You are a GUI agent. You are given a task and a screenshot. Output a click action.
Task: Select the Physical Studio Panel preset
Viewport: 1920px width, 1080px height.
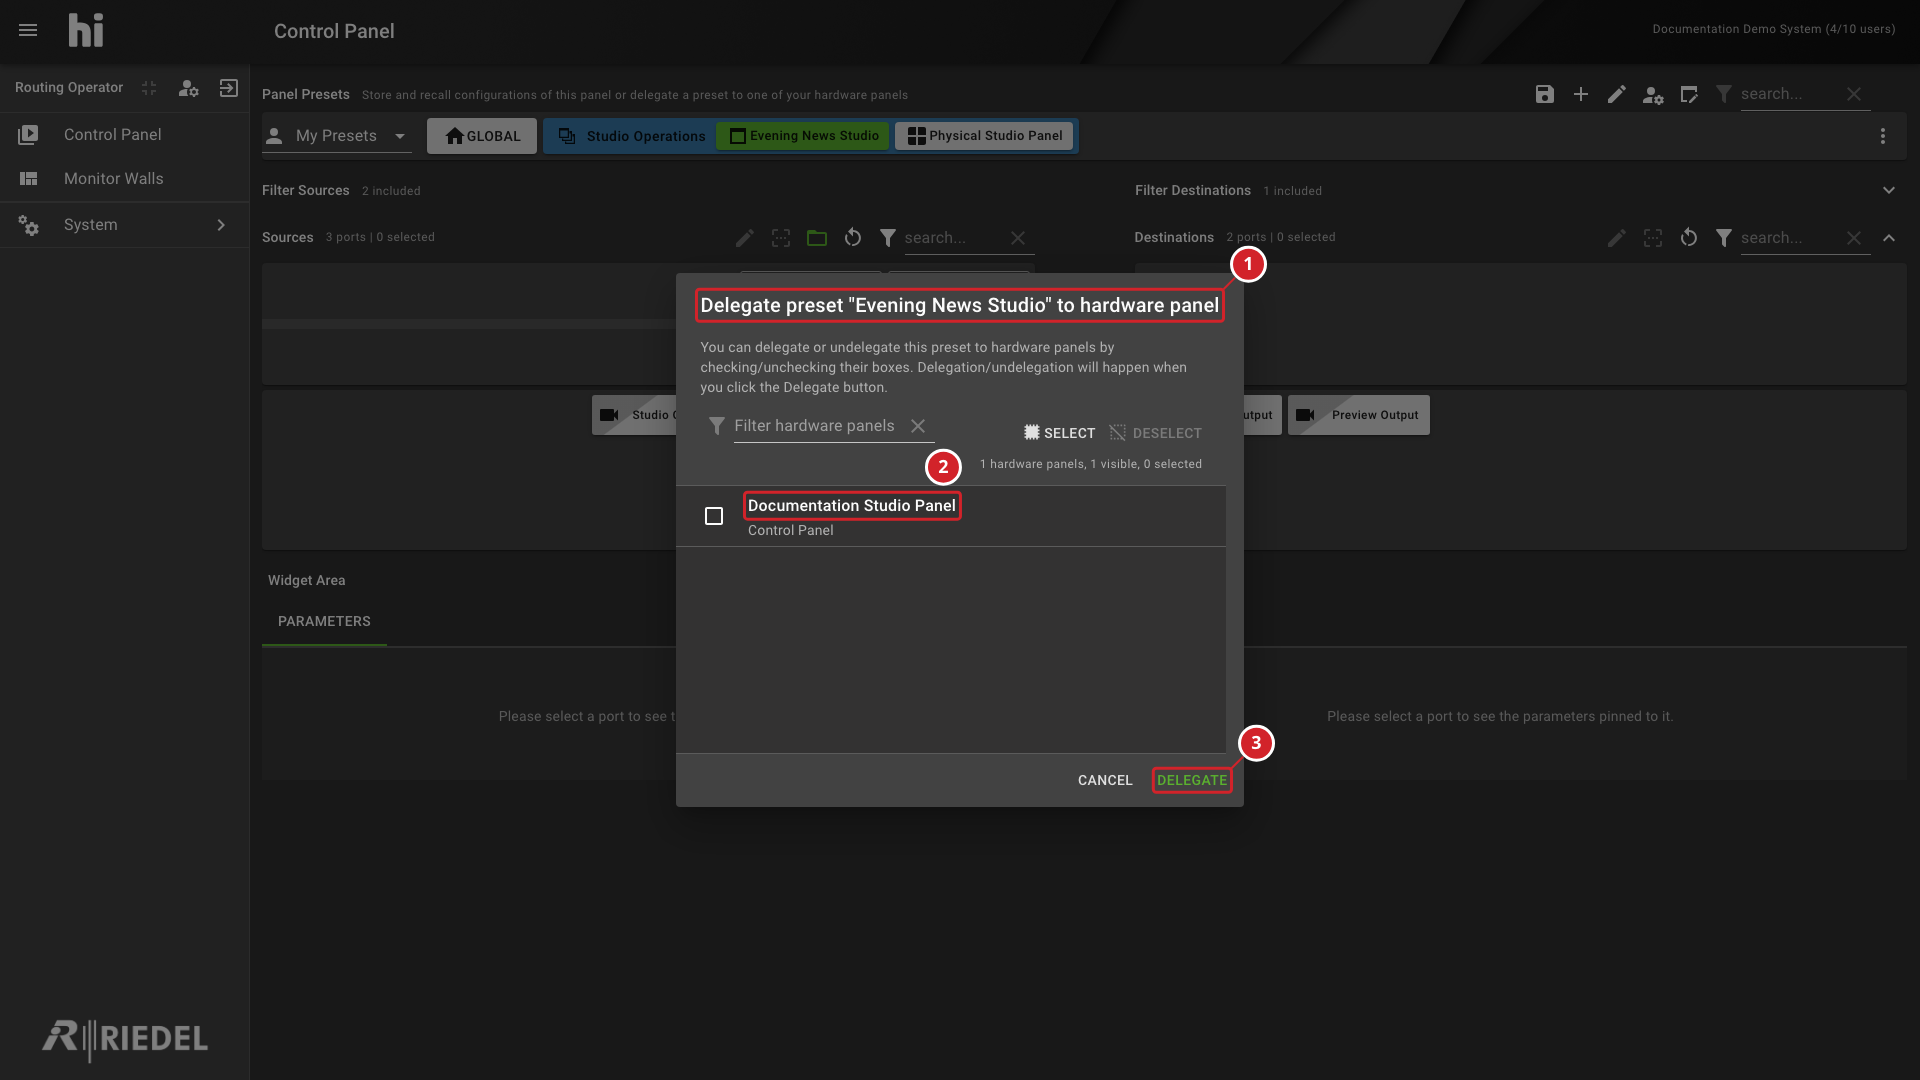click(984, 136)
